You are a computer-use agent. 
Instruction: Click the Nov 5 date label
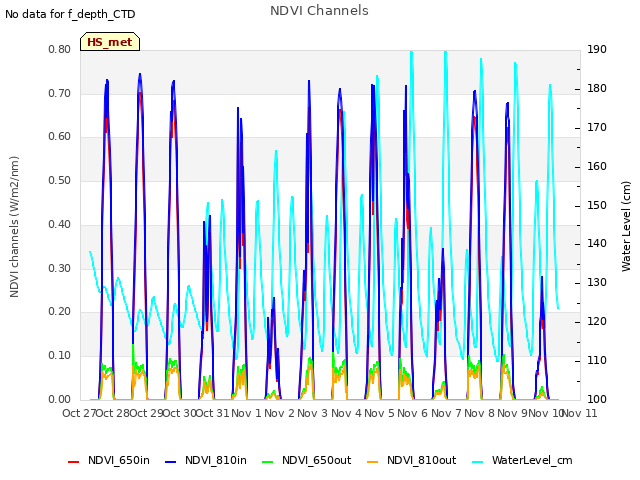click(379, 413)
